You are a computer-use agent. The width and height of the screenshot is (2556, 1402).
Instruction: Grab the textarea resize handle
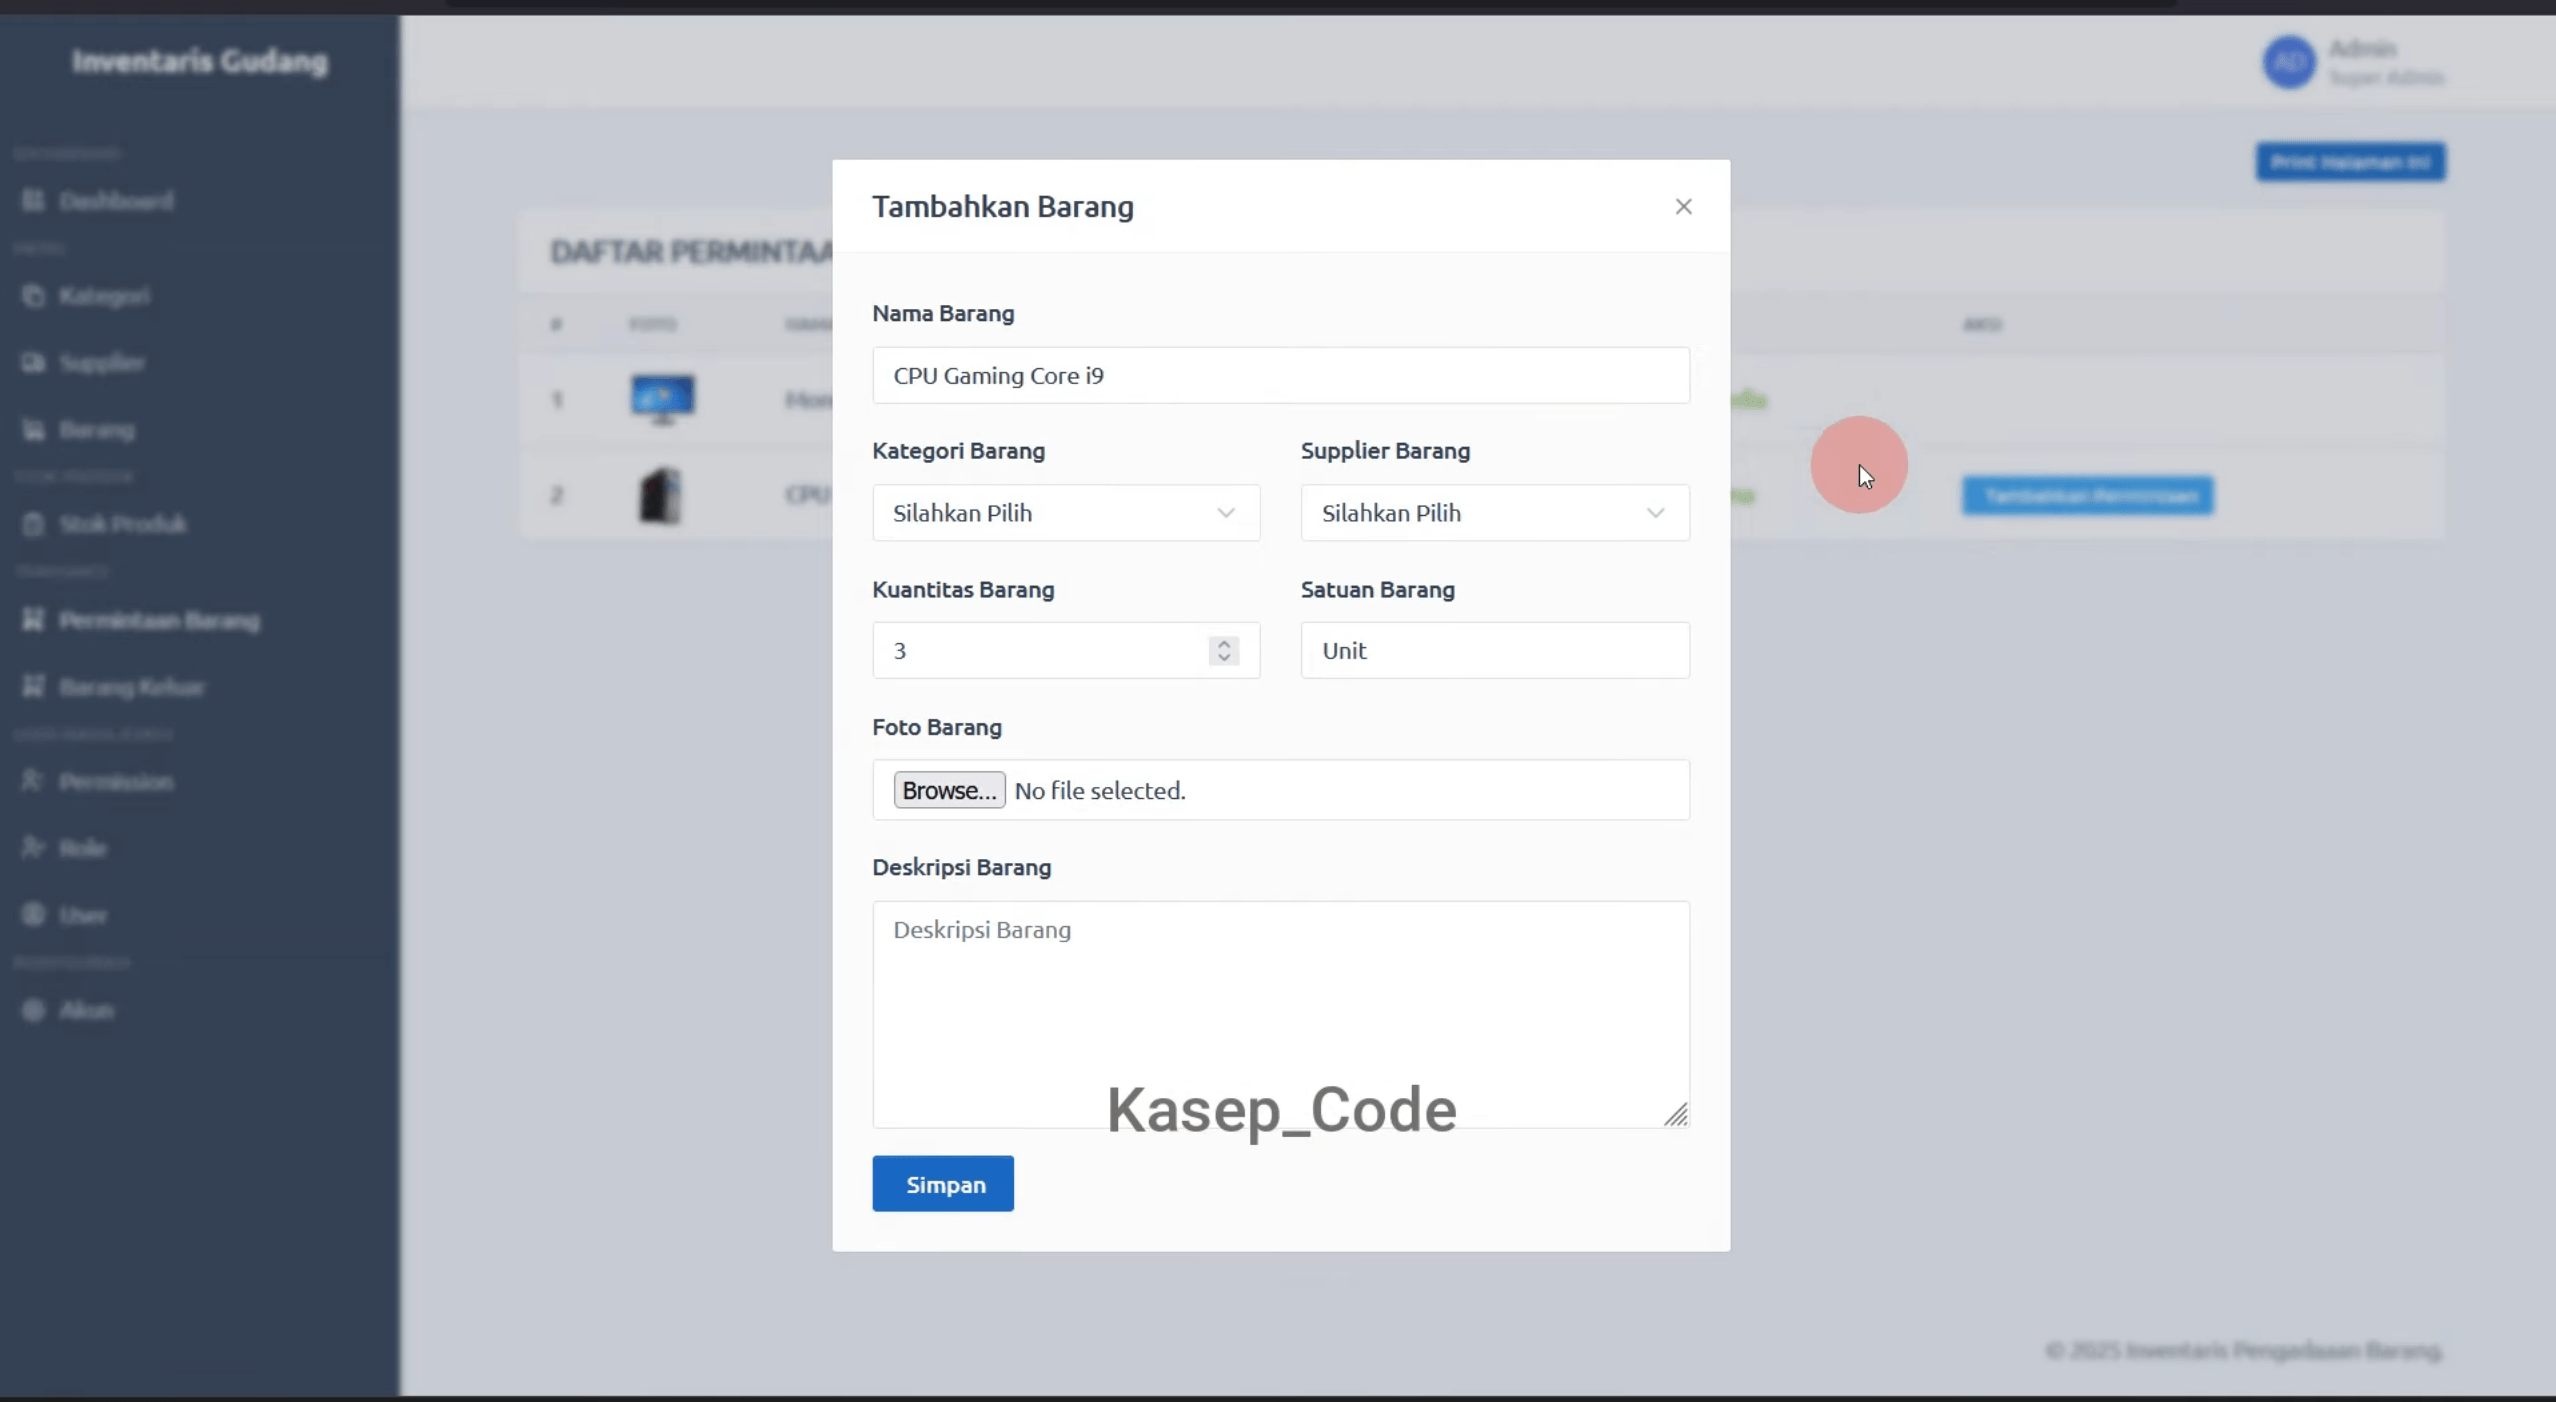[x=1676, y=1114]
